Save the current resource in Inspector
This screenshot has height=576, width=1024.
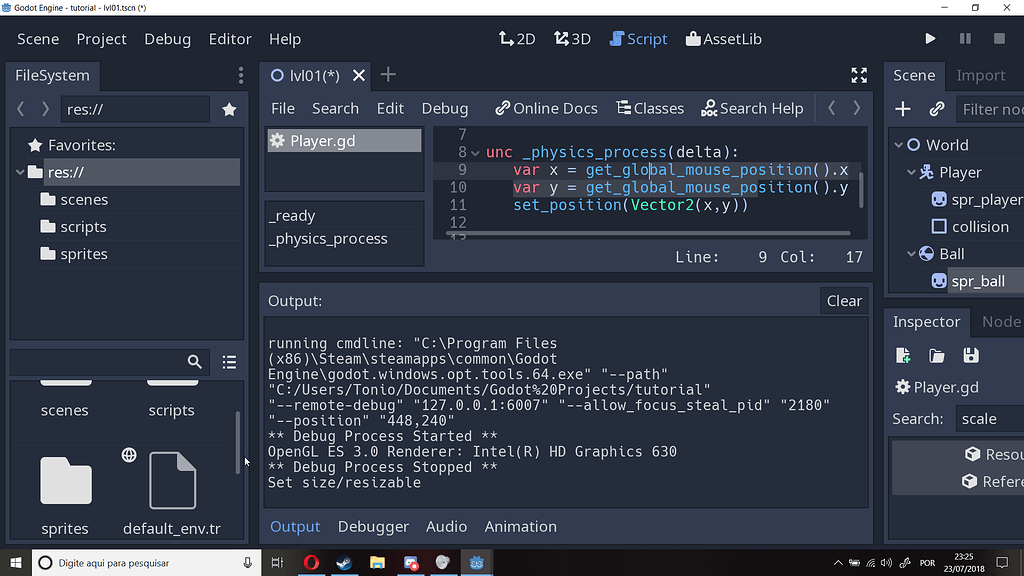[970, 356]
